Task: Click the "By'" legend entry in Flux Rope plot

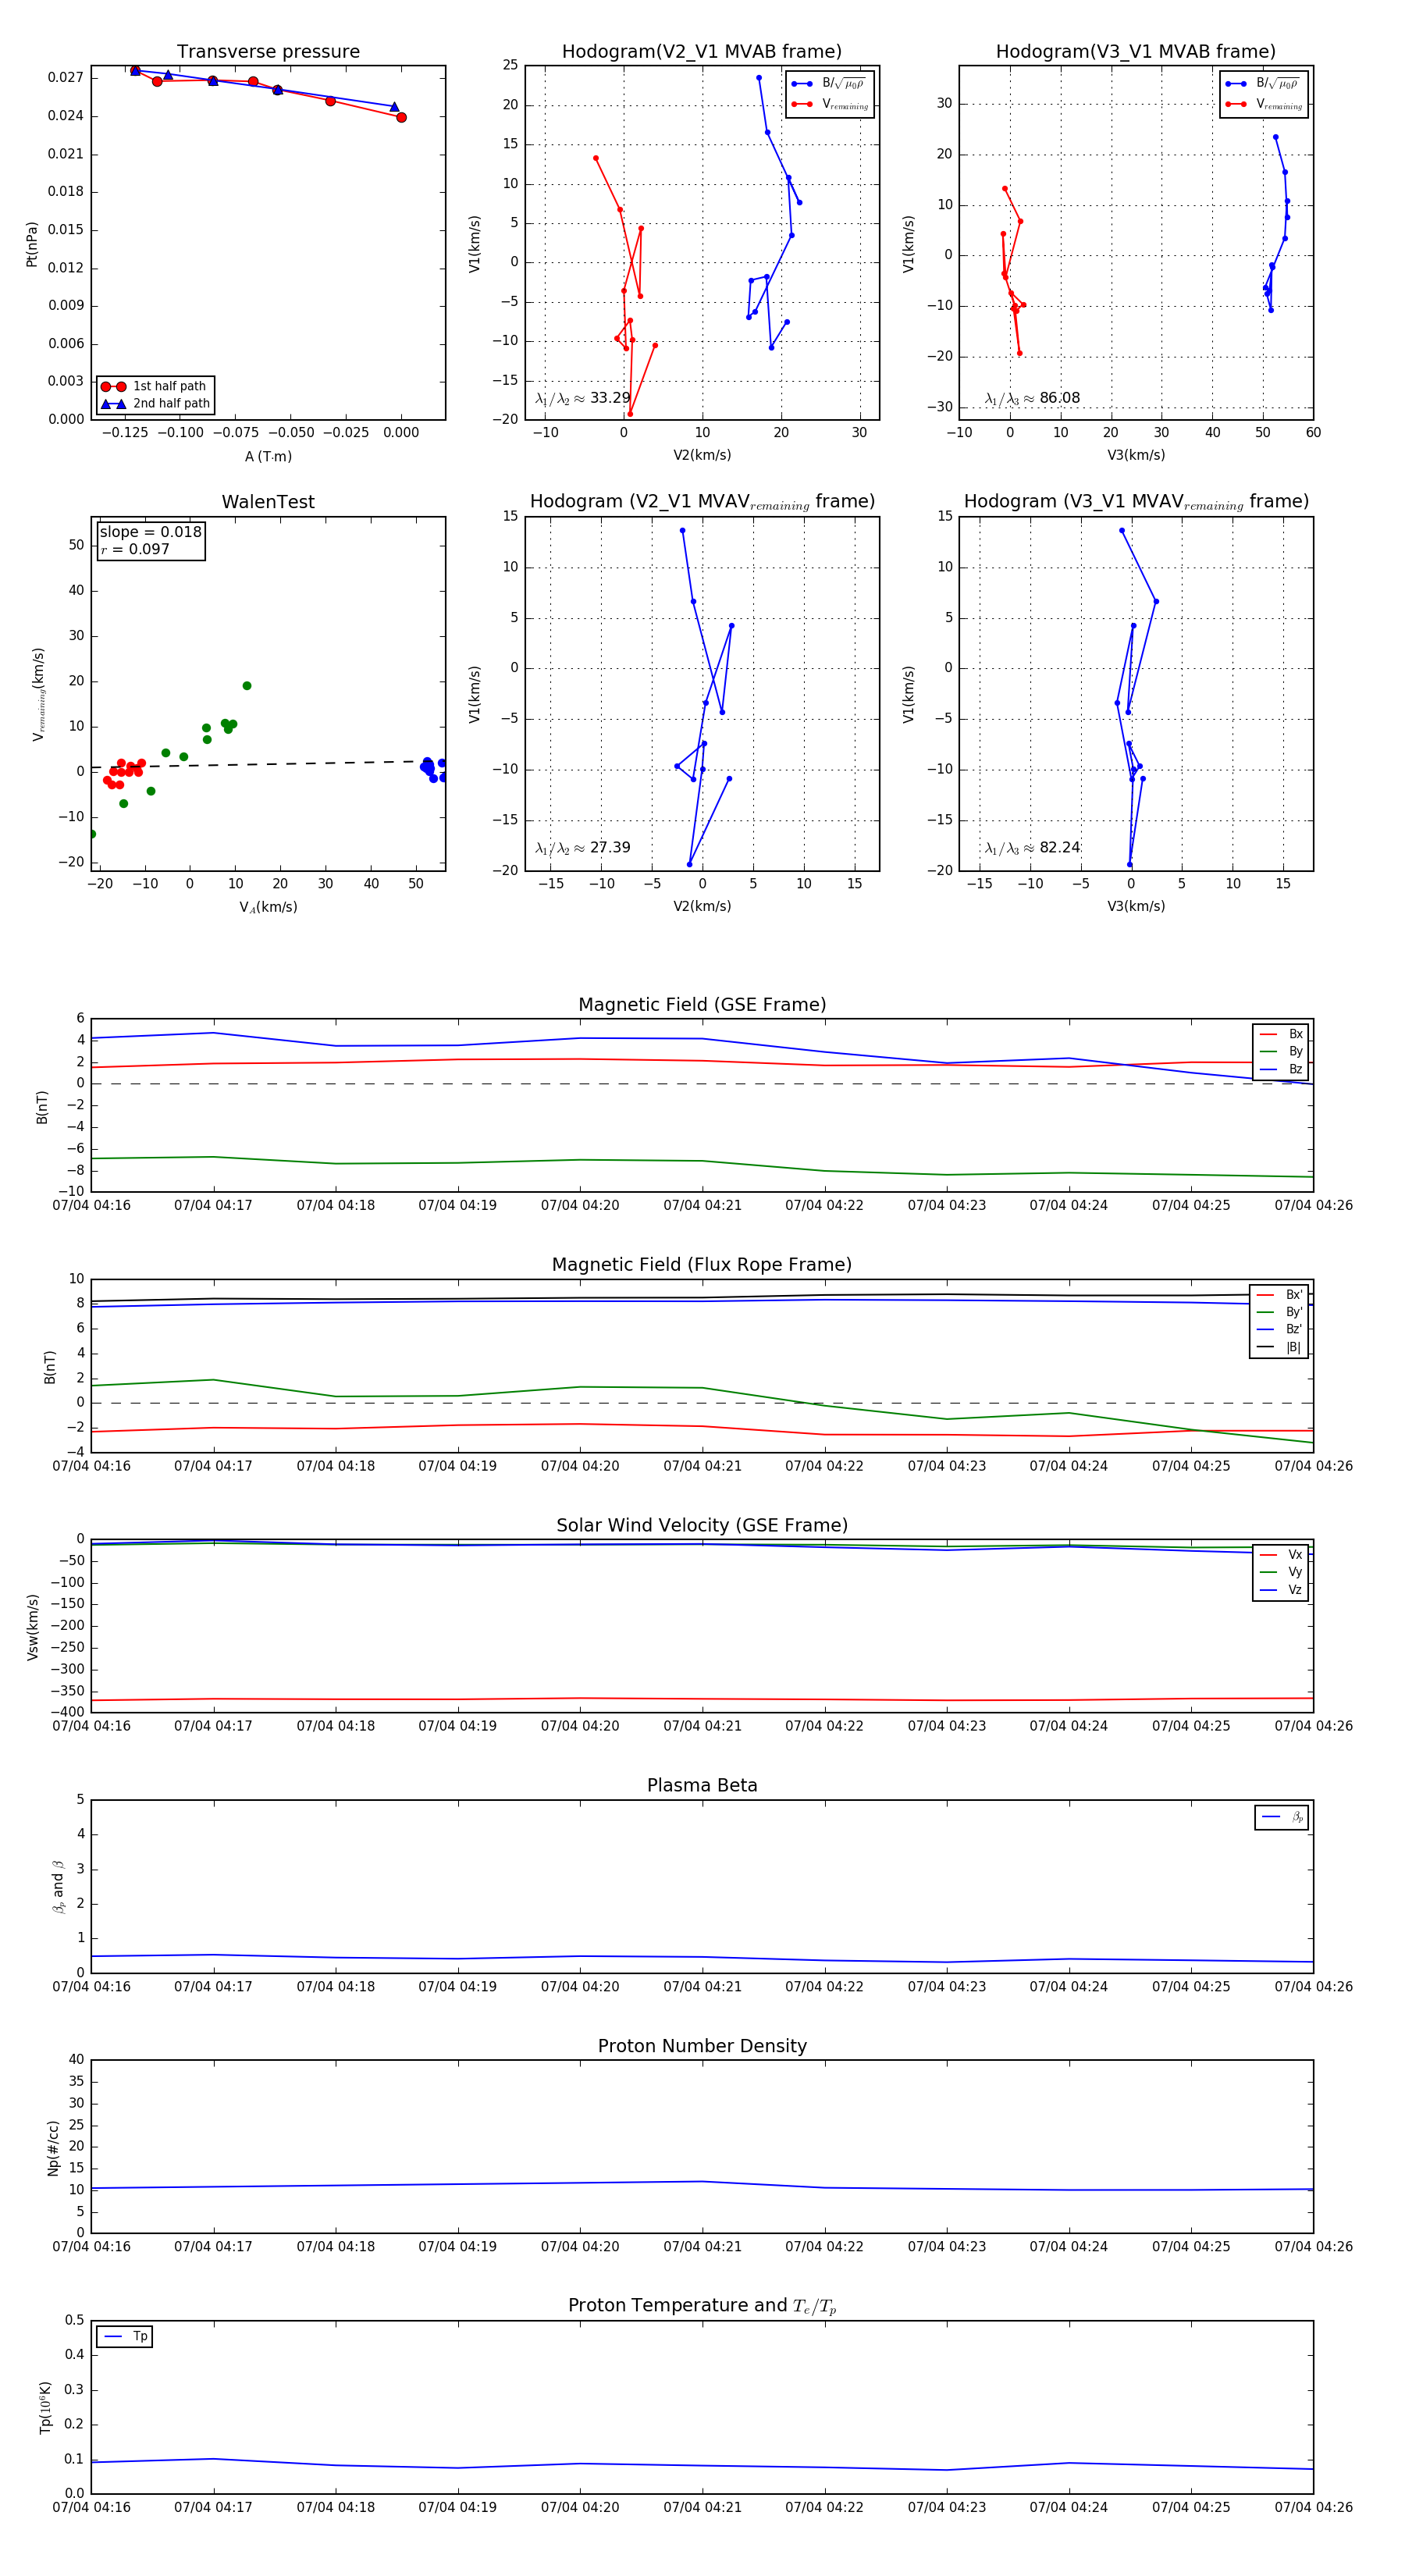Action: click(x=1280, y=1312)
